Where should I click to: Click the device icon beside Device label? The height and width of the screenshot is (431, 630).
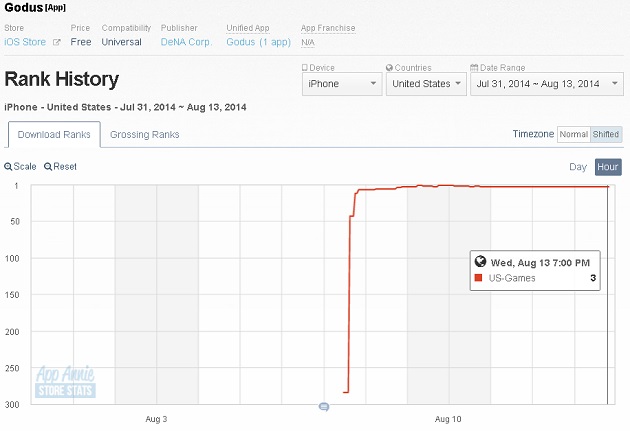305,67
